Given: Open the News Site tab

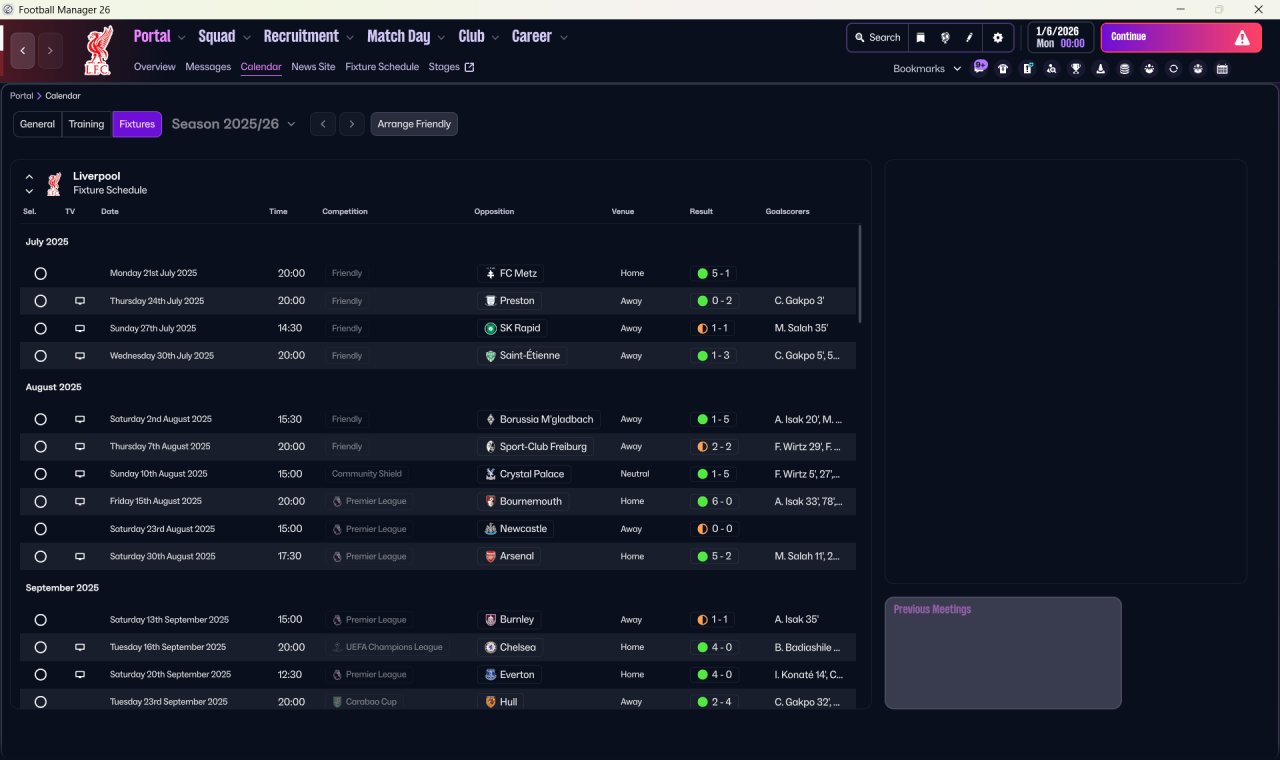Looking at the screenshot, I should (313, 67).
